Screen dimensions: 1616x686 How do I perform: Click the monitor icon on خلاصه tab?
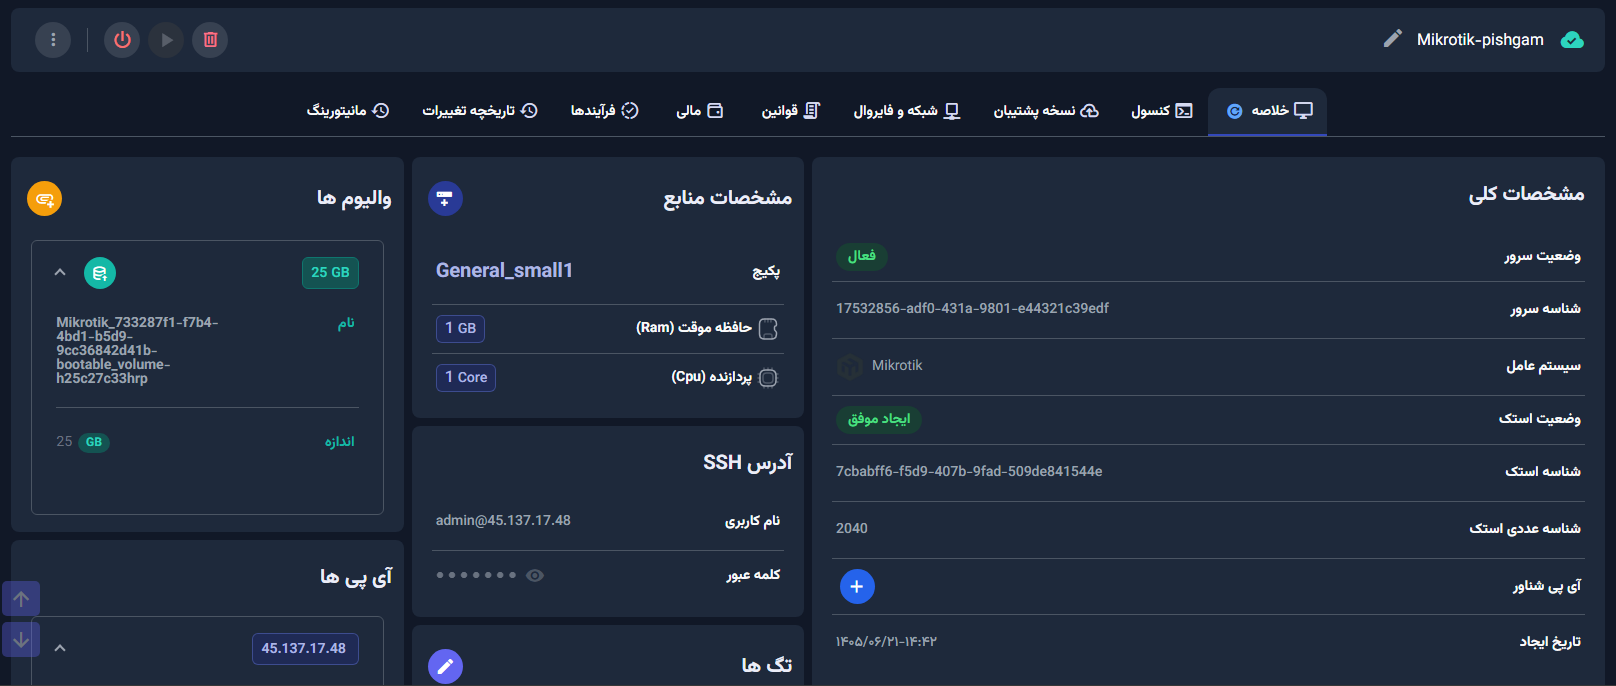pos(1303,111)
